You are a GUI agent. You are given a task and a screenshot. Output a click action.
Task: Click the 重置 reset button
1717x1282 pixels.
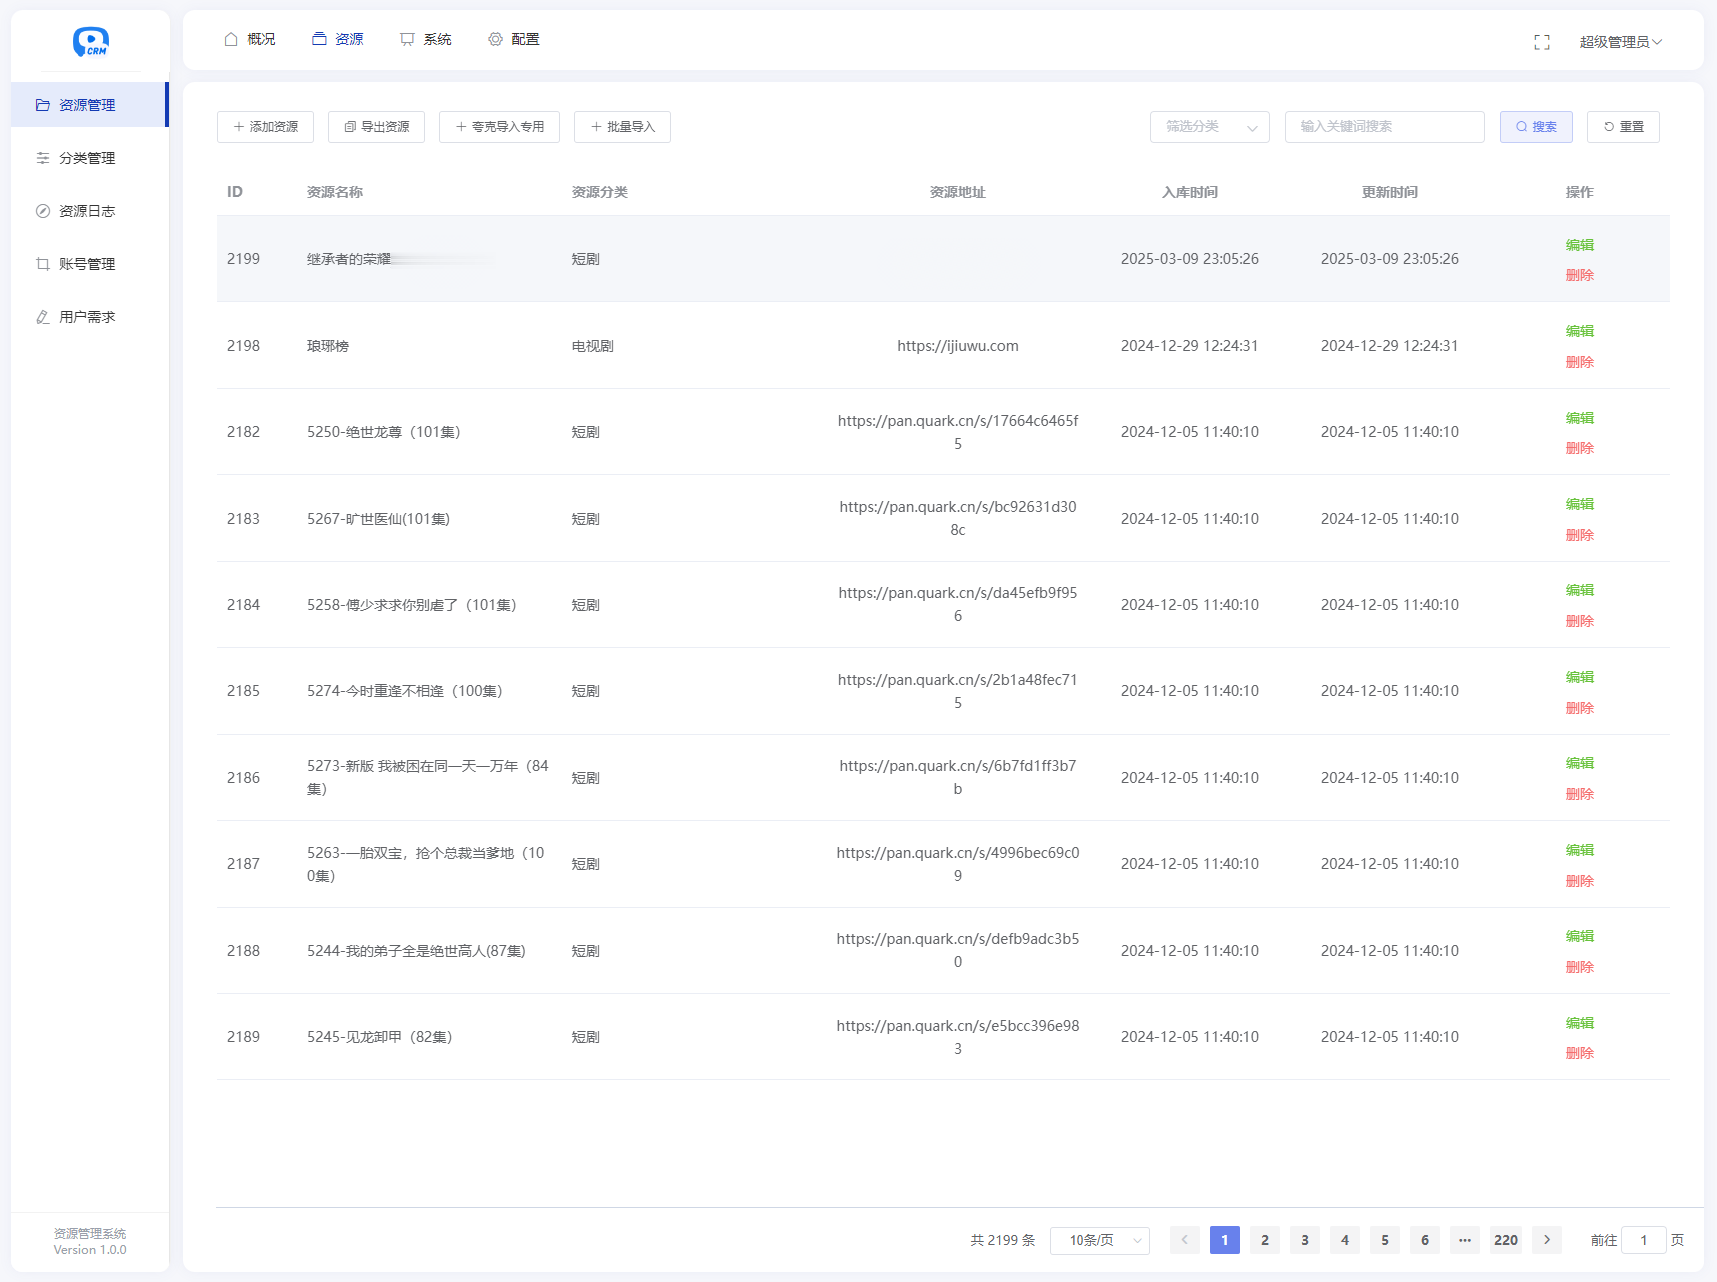pos(1622,127)
